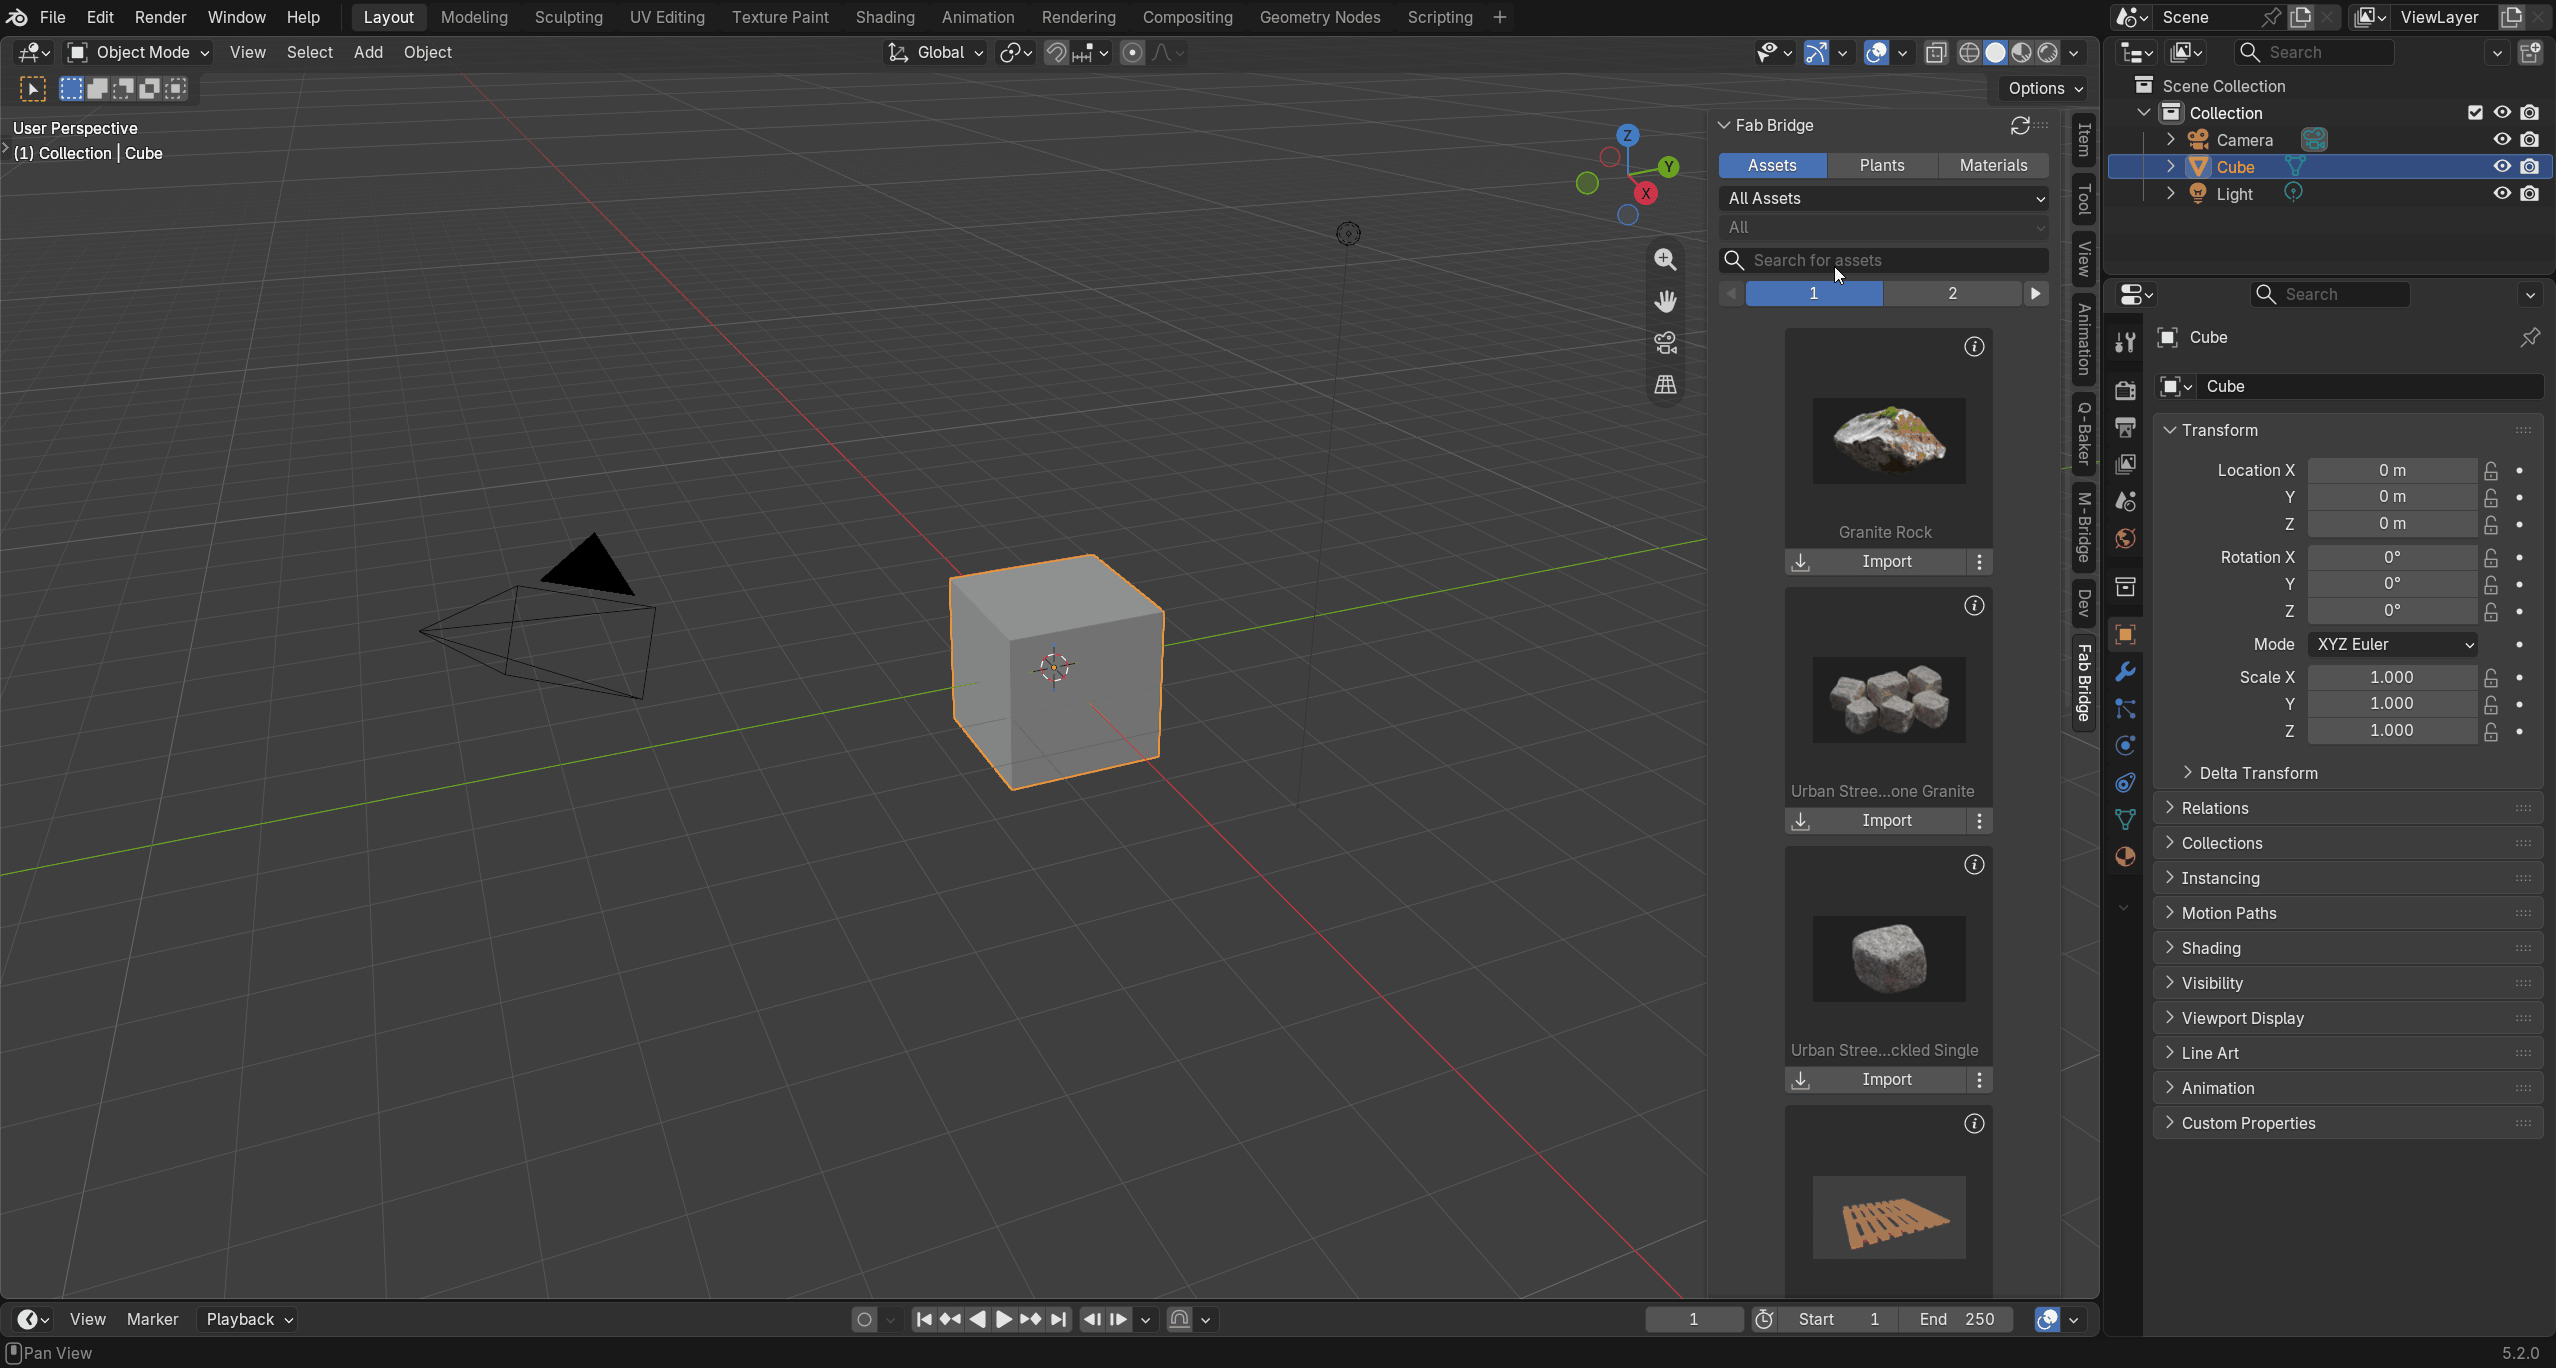Open the Output properties tab icon

2125,427
